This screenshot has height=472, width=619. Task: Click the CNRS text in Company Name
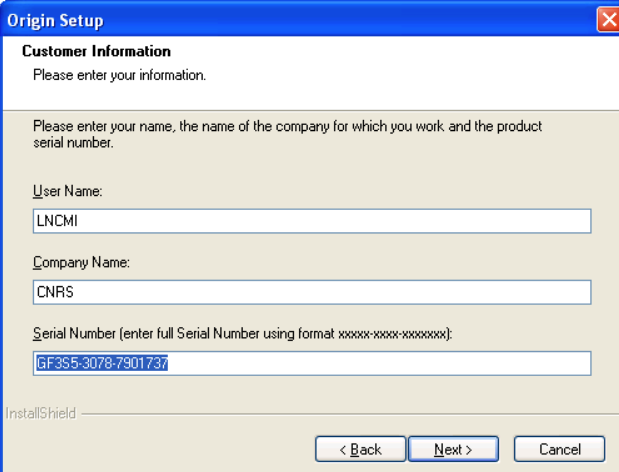(50, 292)
